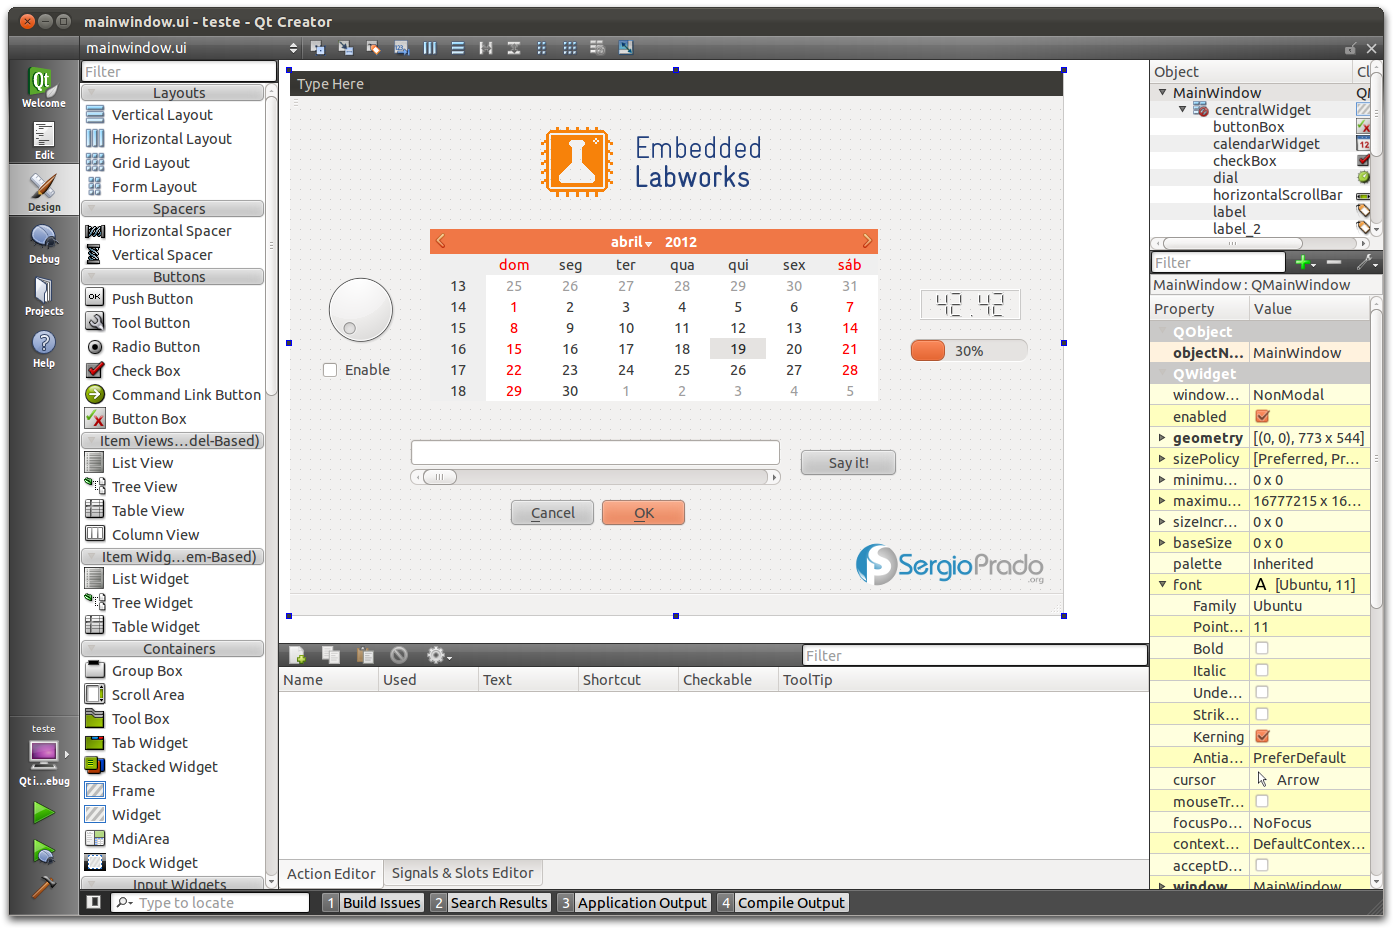Toggle the sidebar icon in status bar
The image size is (1395, 928).
click(x=93, y=902)
